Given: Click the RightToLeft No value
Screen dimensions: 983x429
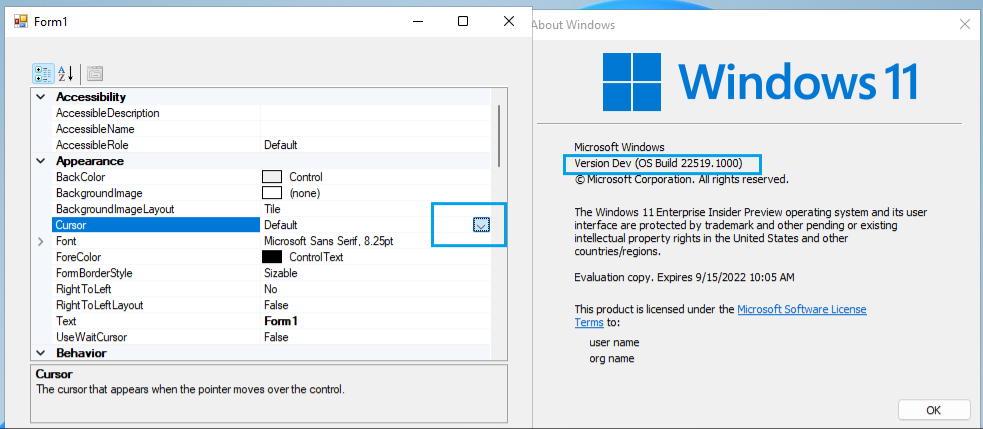Looking at the screenshot, I should pyautogui.click(x=271, y=289).
